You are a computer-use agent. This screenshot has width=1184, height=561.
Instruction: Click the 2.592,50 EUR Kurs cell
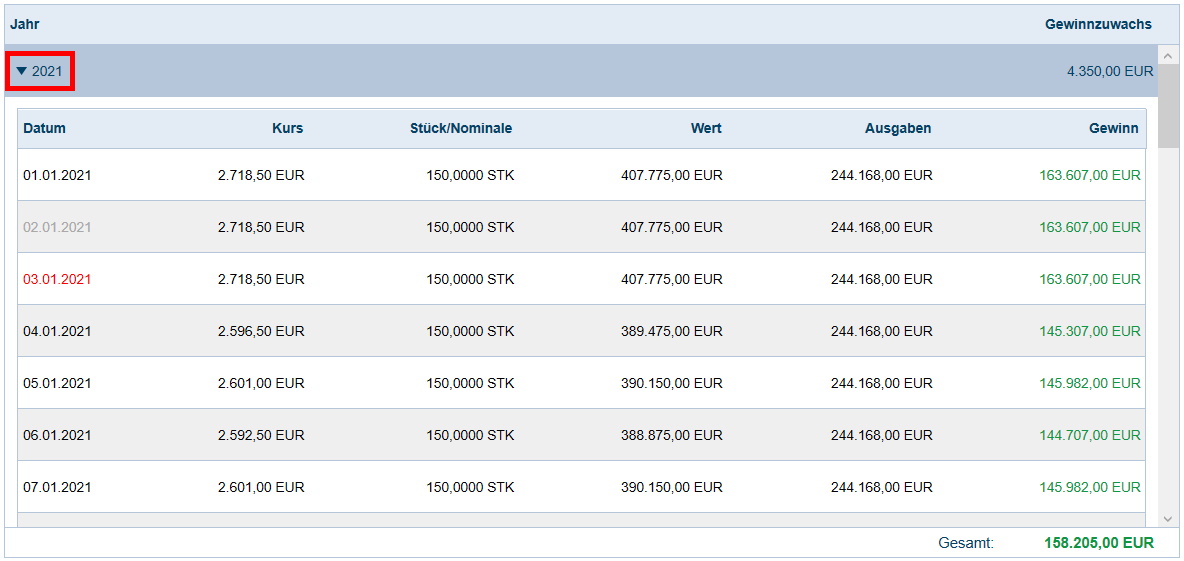click(261, 435)
